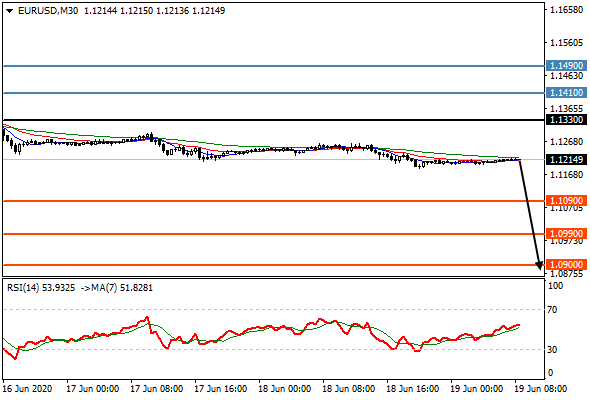Click the RSI level 70 dashed line
Image resolution: width=590 pixels, height=400 pixels.
274,310
